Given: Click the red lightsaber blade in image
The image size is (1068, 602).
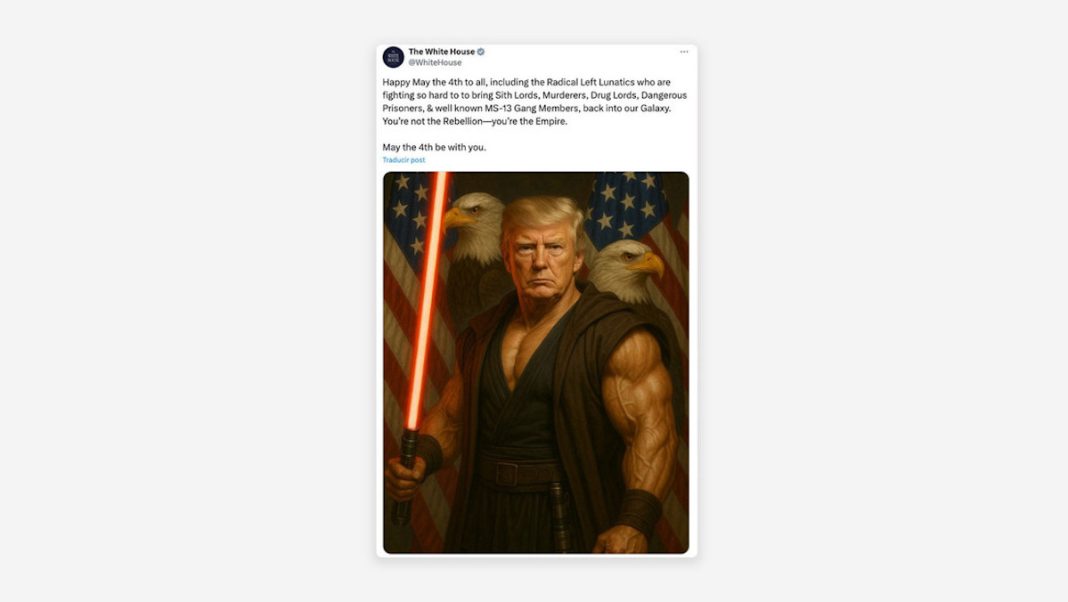Looking at the screenshot, I should (x=427, y=300).
